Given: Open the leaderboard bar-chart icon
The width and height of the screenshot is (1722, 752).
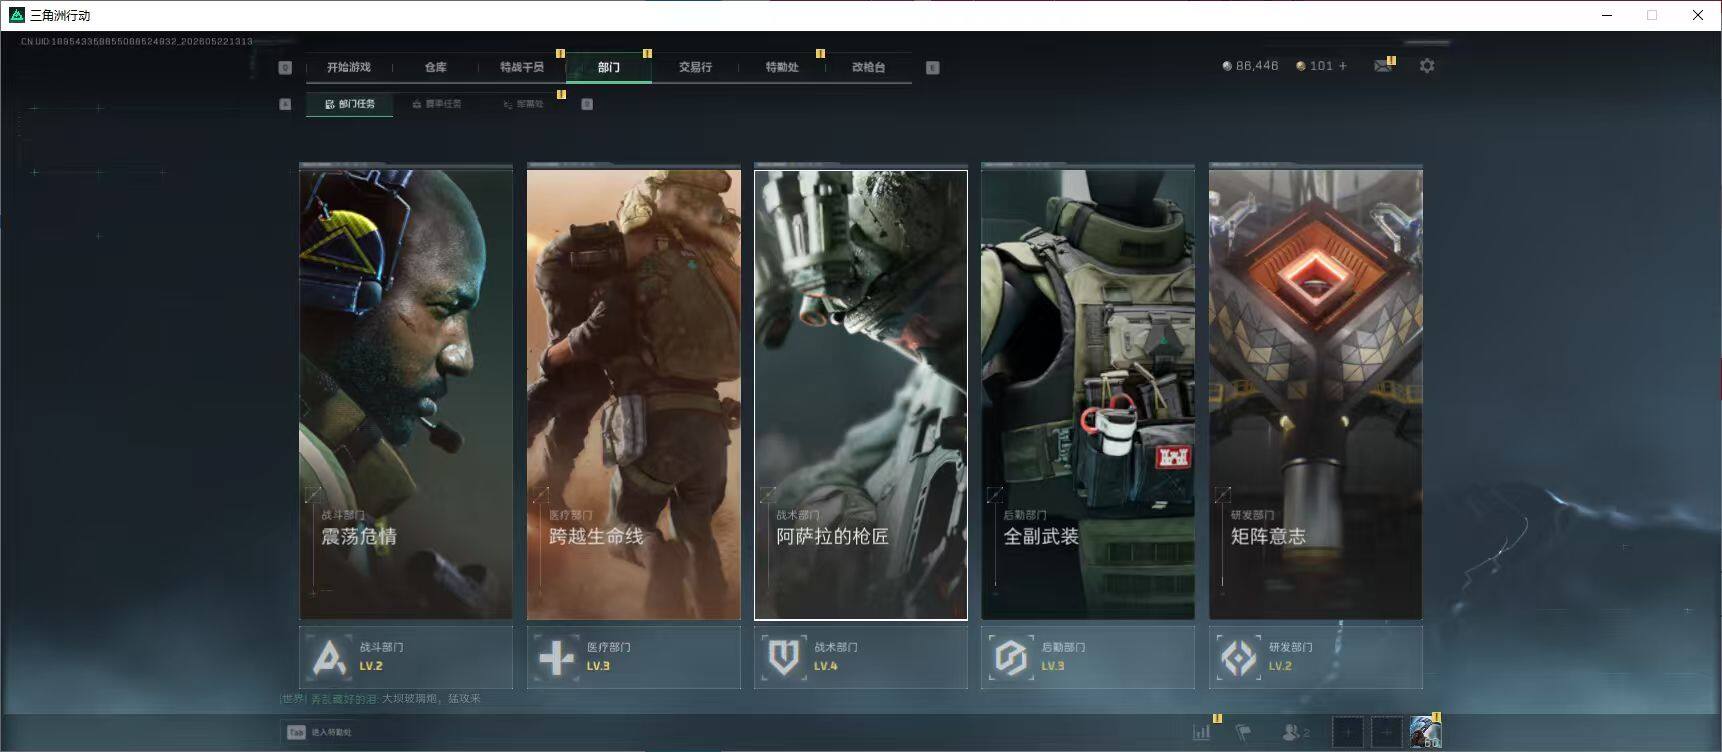Looking at the screenshot, I should (1201, 732).
